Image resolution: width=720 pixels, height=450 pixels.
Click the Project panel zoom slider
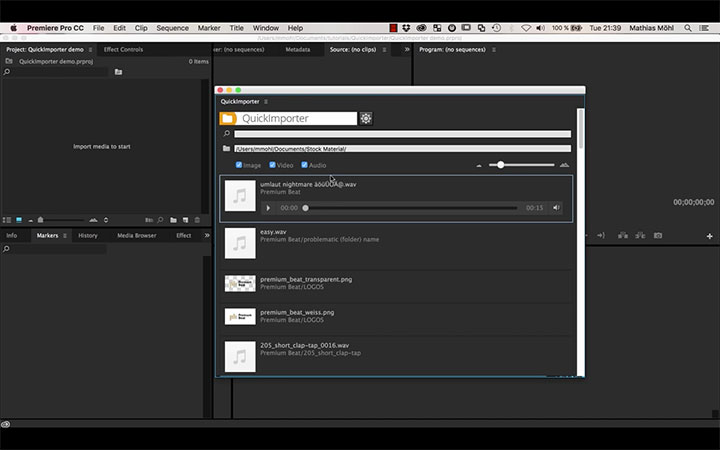pos(61,220)
